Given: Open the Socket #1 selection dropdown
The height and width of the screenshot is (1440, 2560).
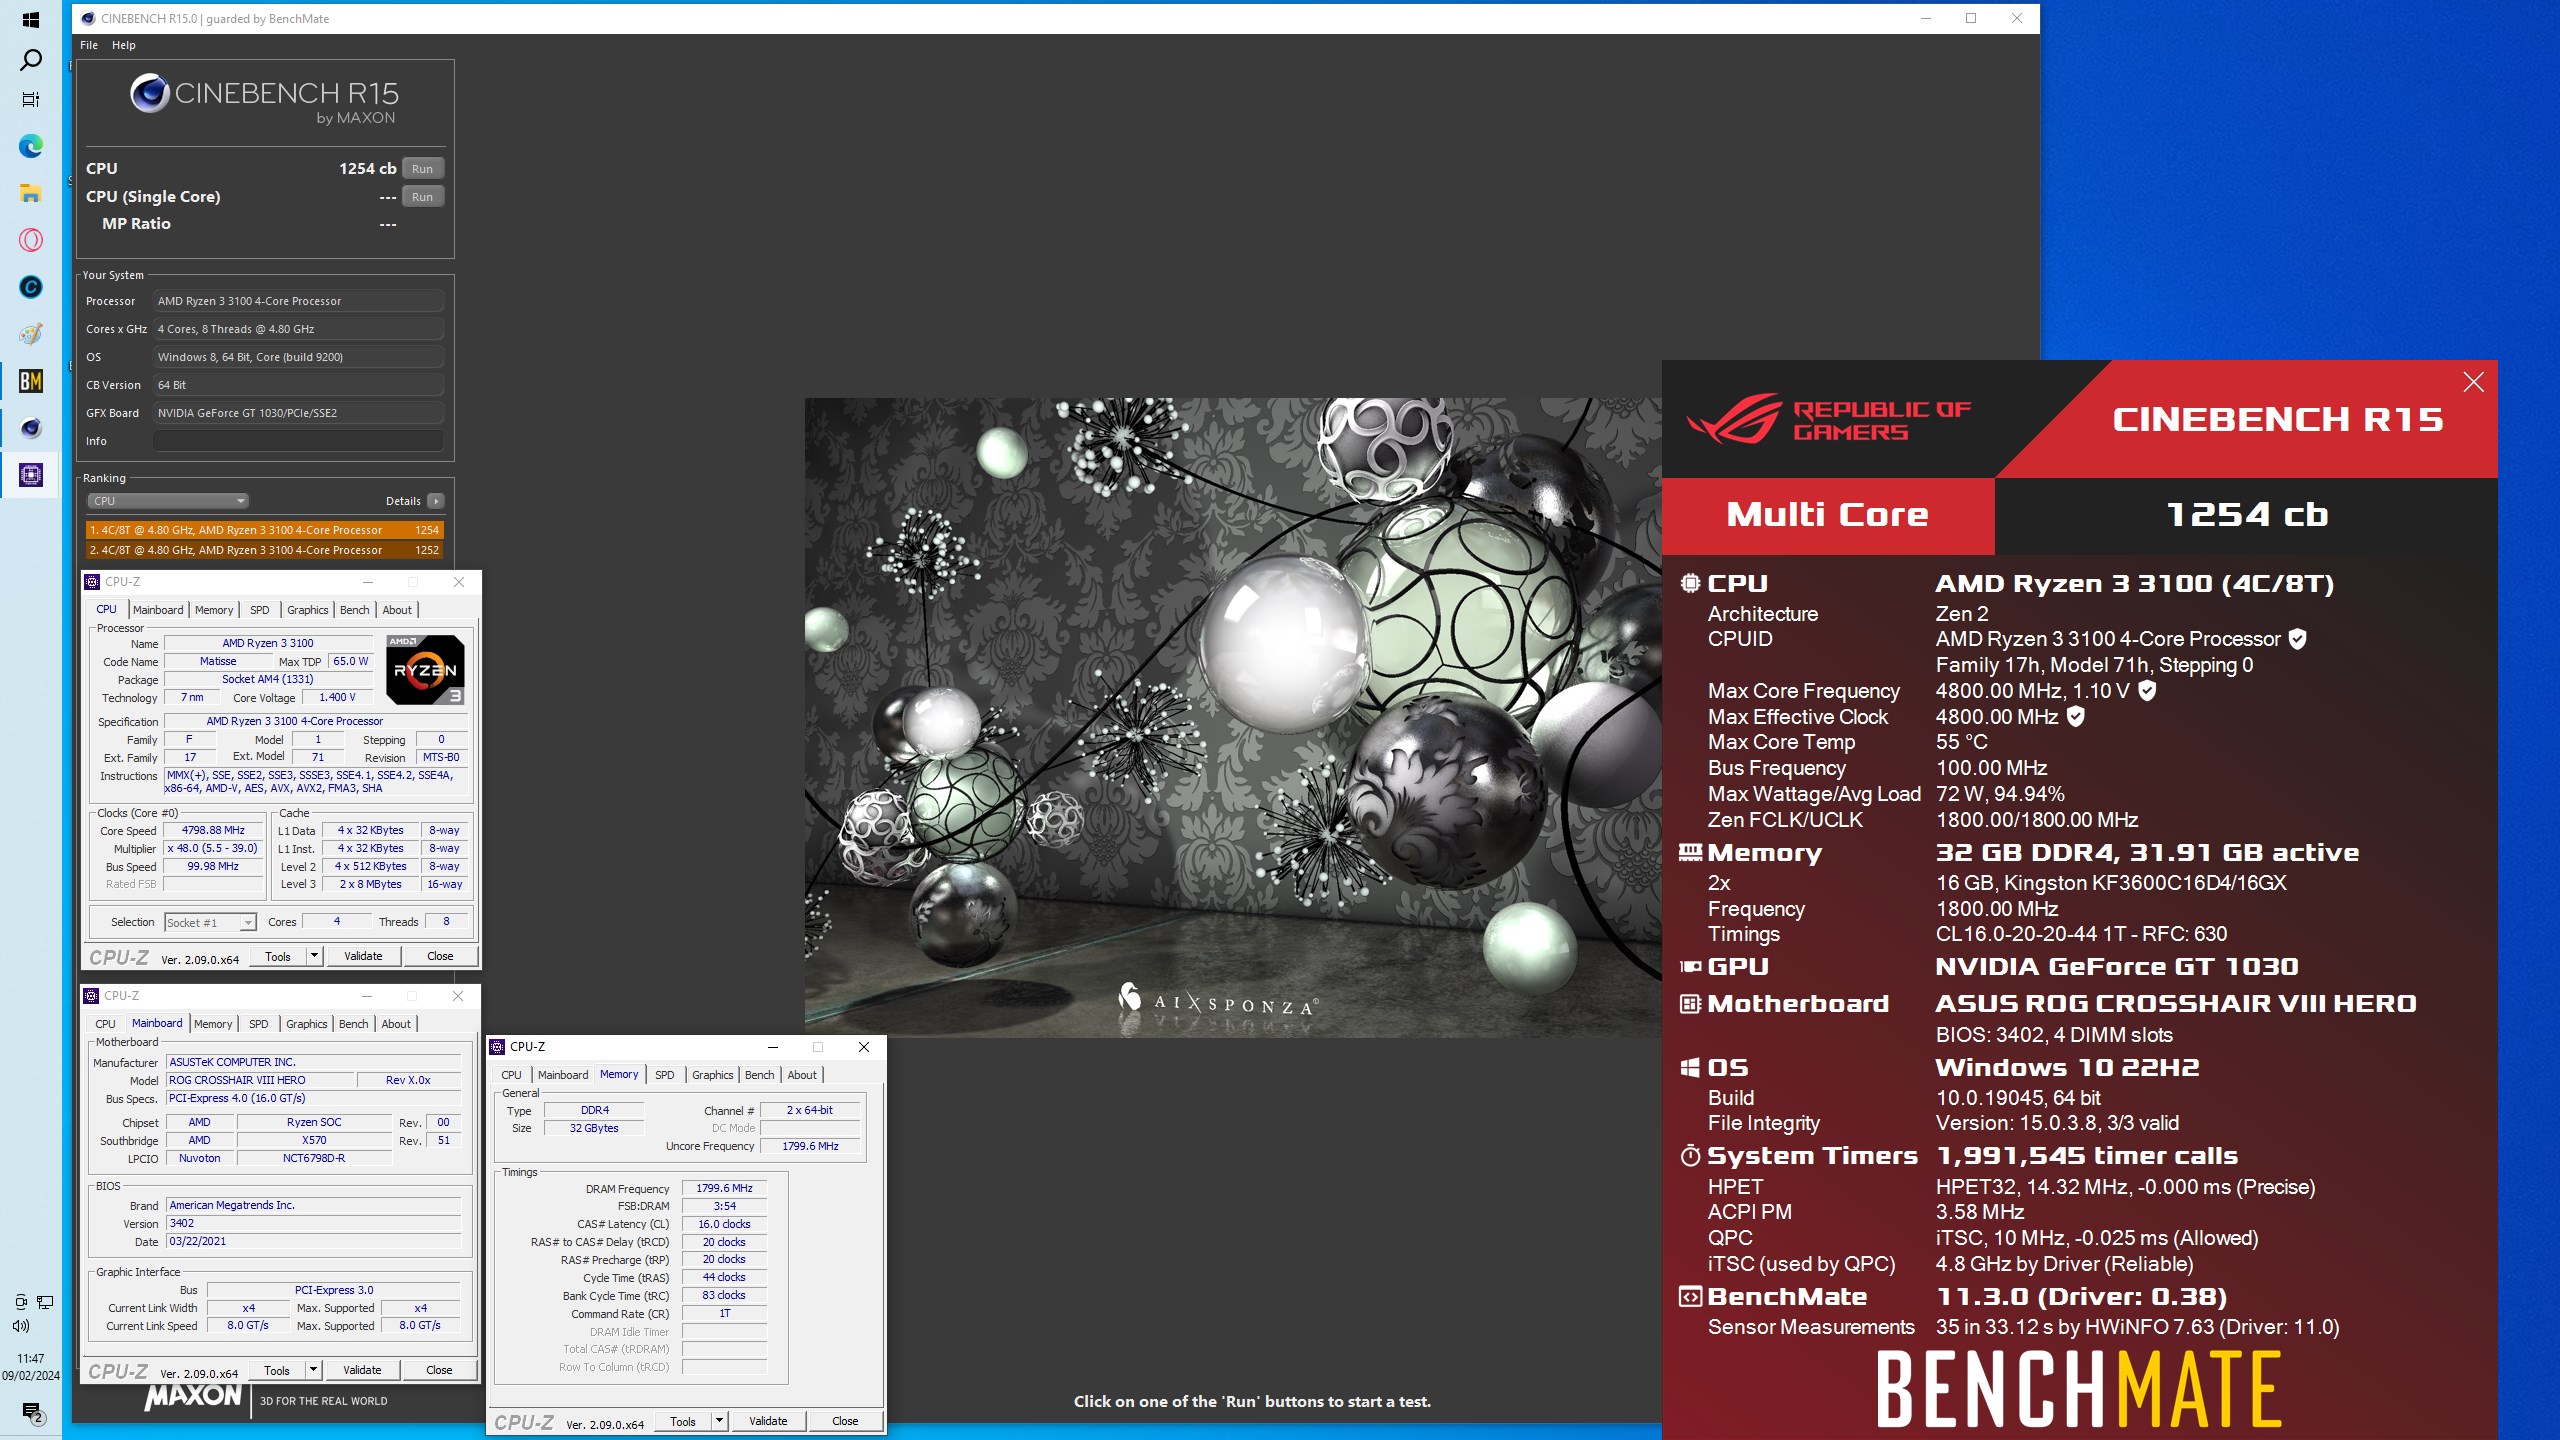Looking at the screenshot, I should click(x=210, y=922).
